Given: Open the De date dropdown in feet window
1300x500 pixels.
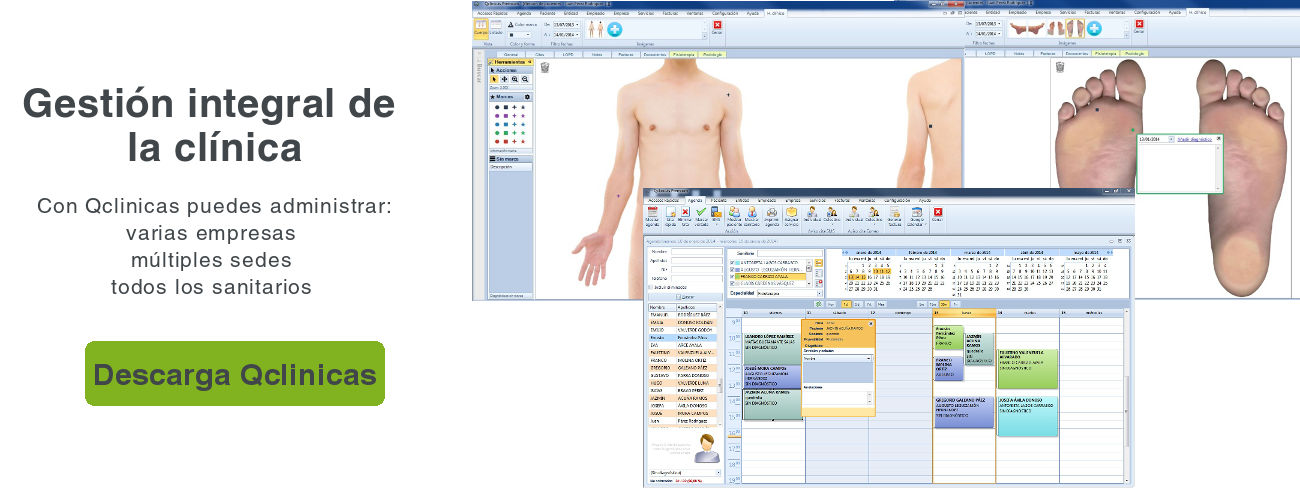Looking at the screenshot, I should tap(999, 24).
